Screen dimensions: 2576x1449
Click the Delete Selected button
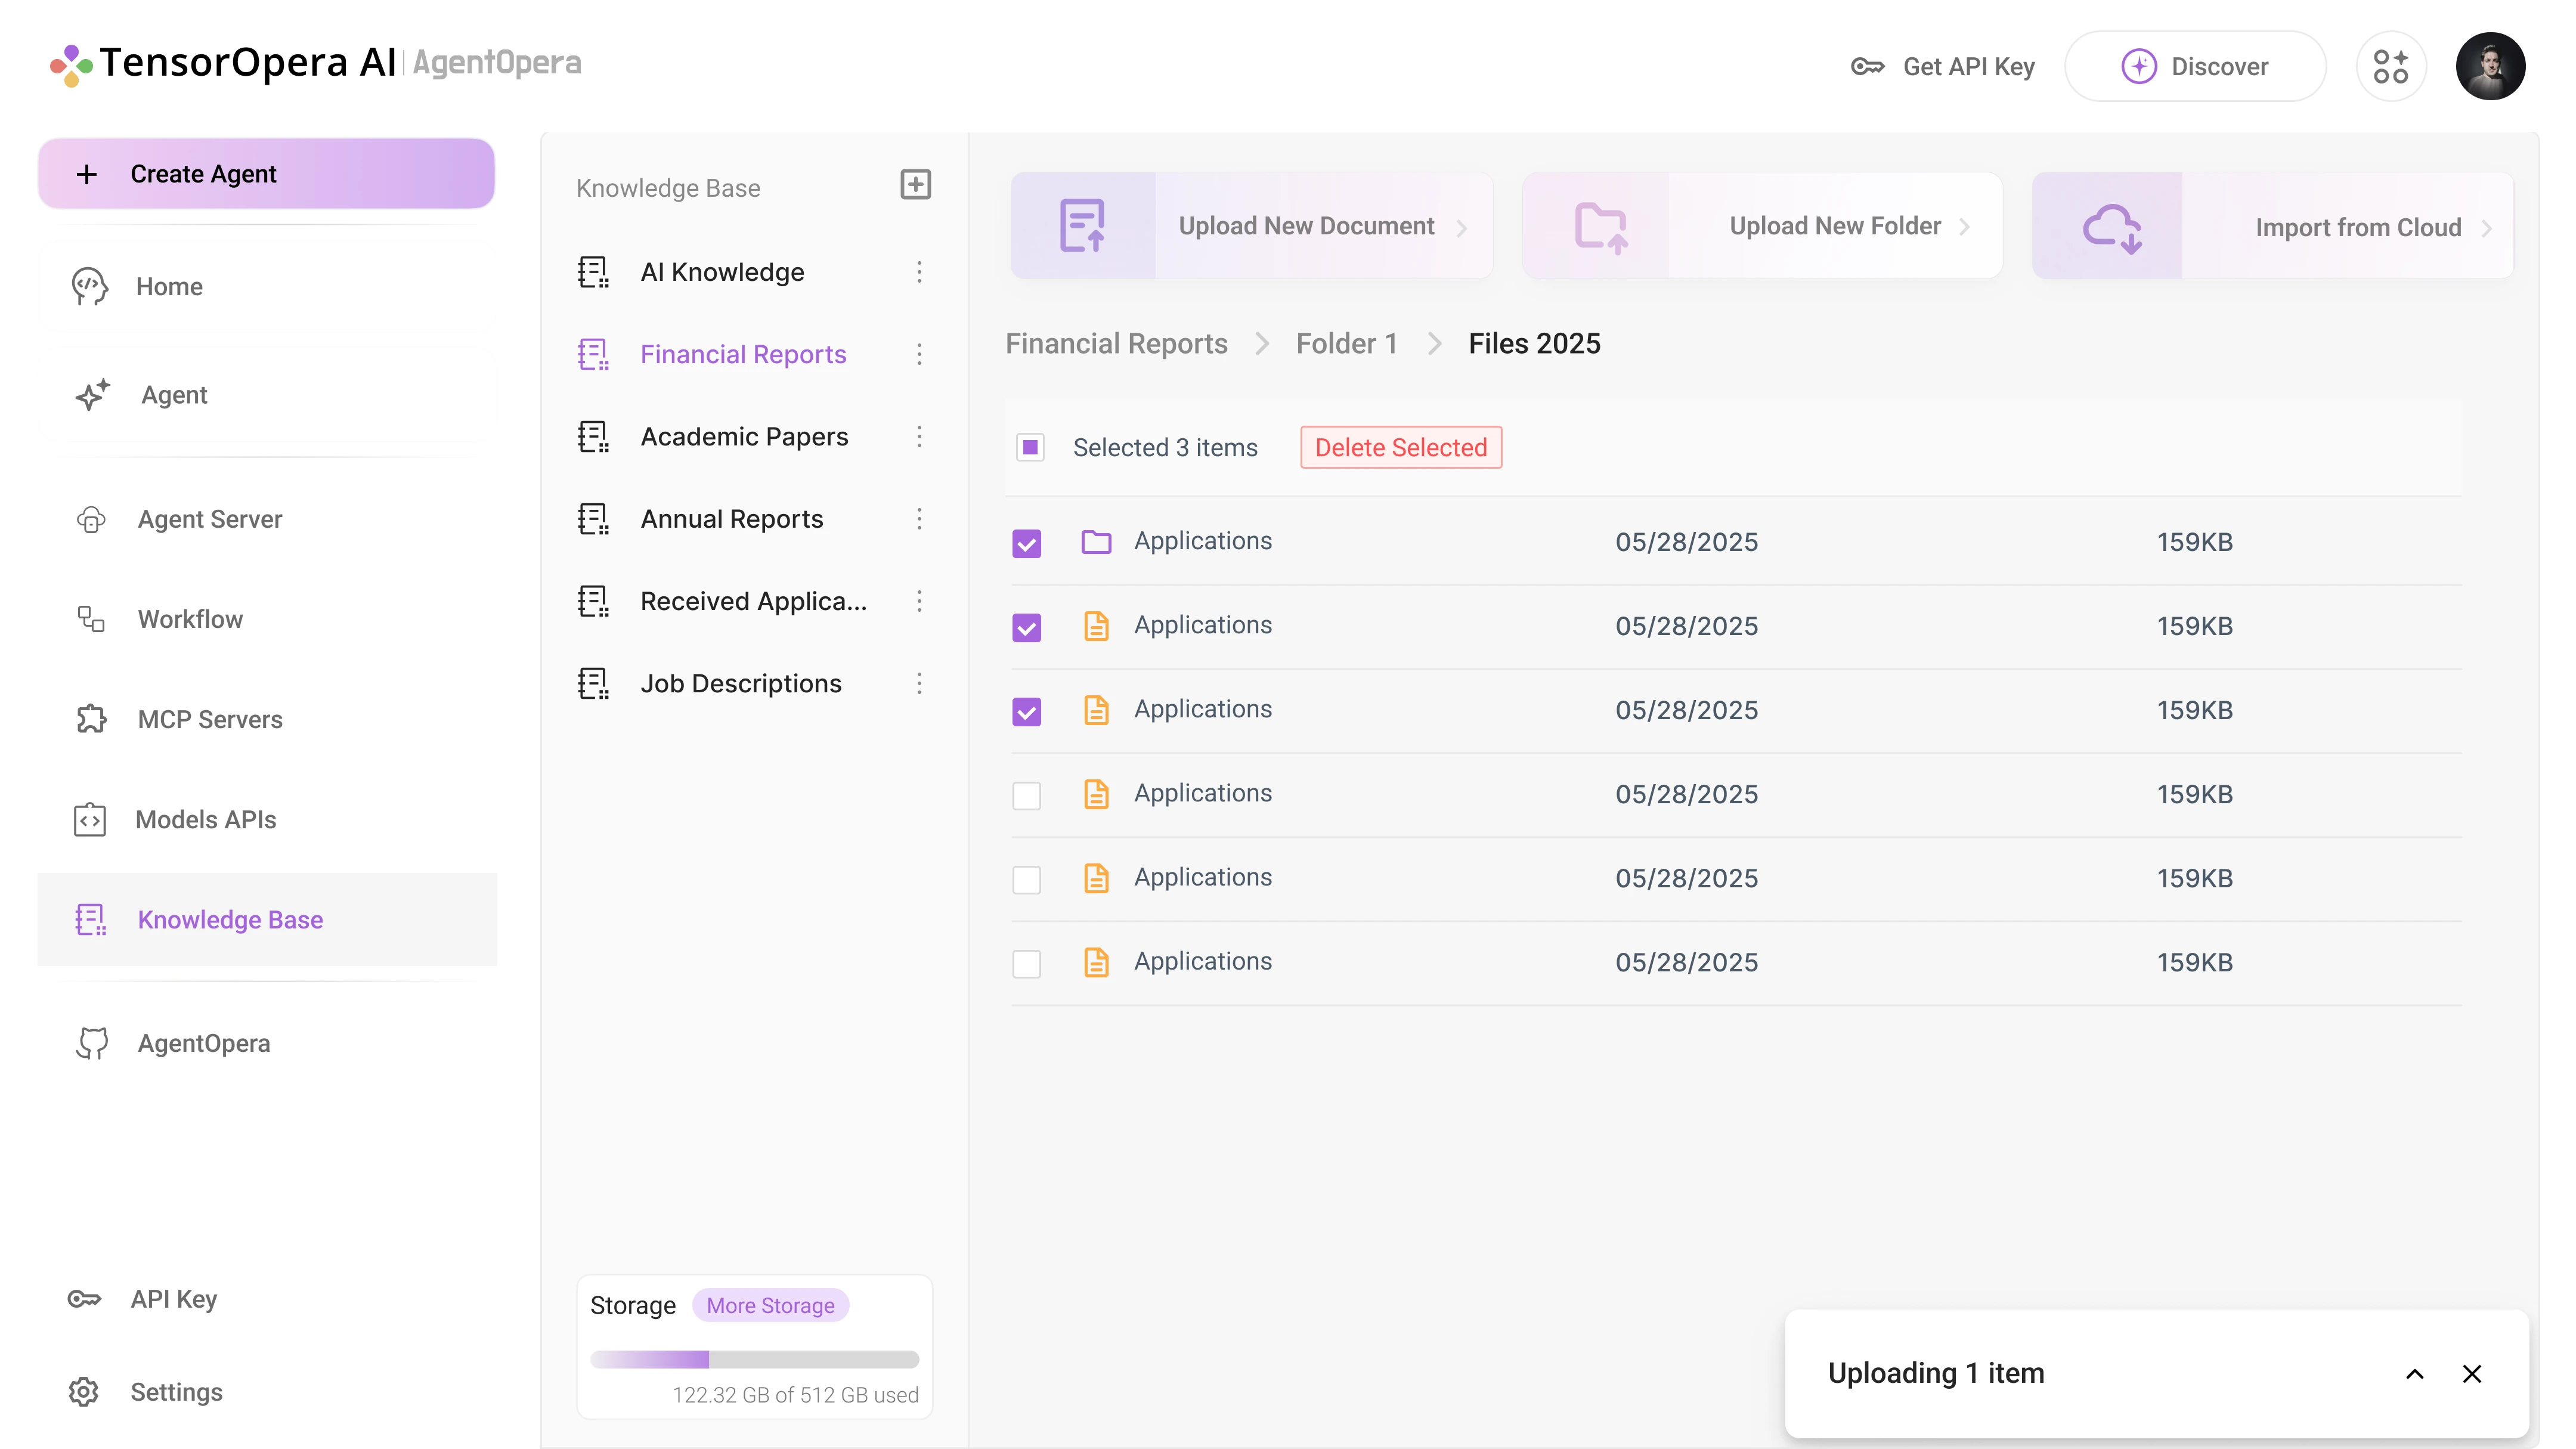1400,447
